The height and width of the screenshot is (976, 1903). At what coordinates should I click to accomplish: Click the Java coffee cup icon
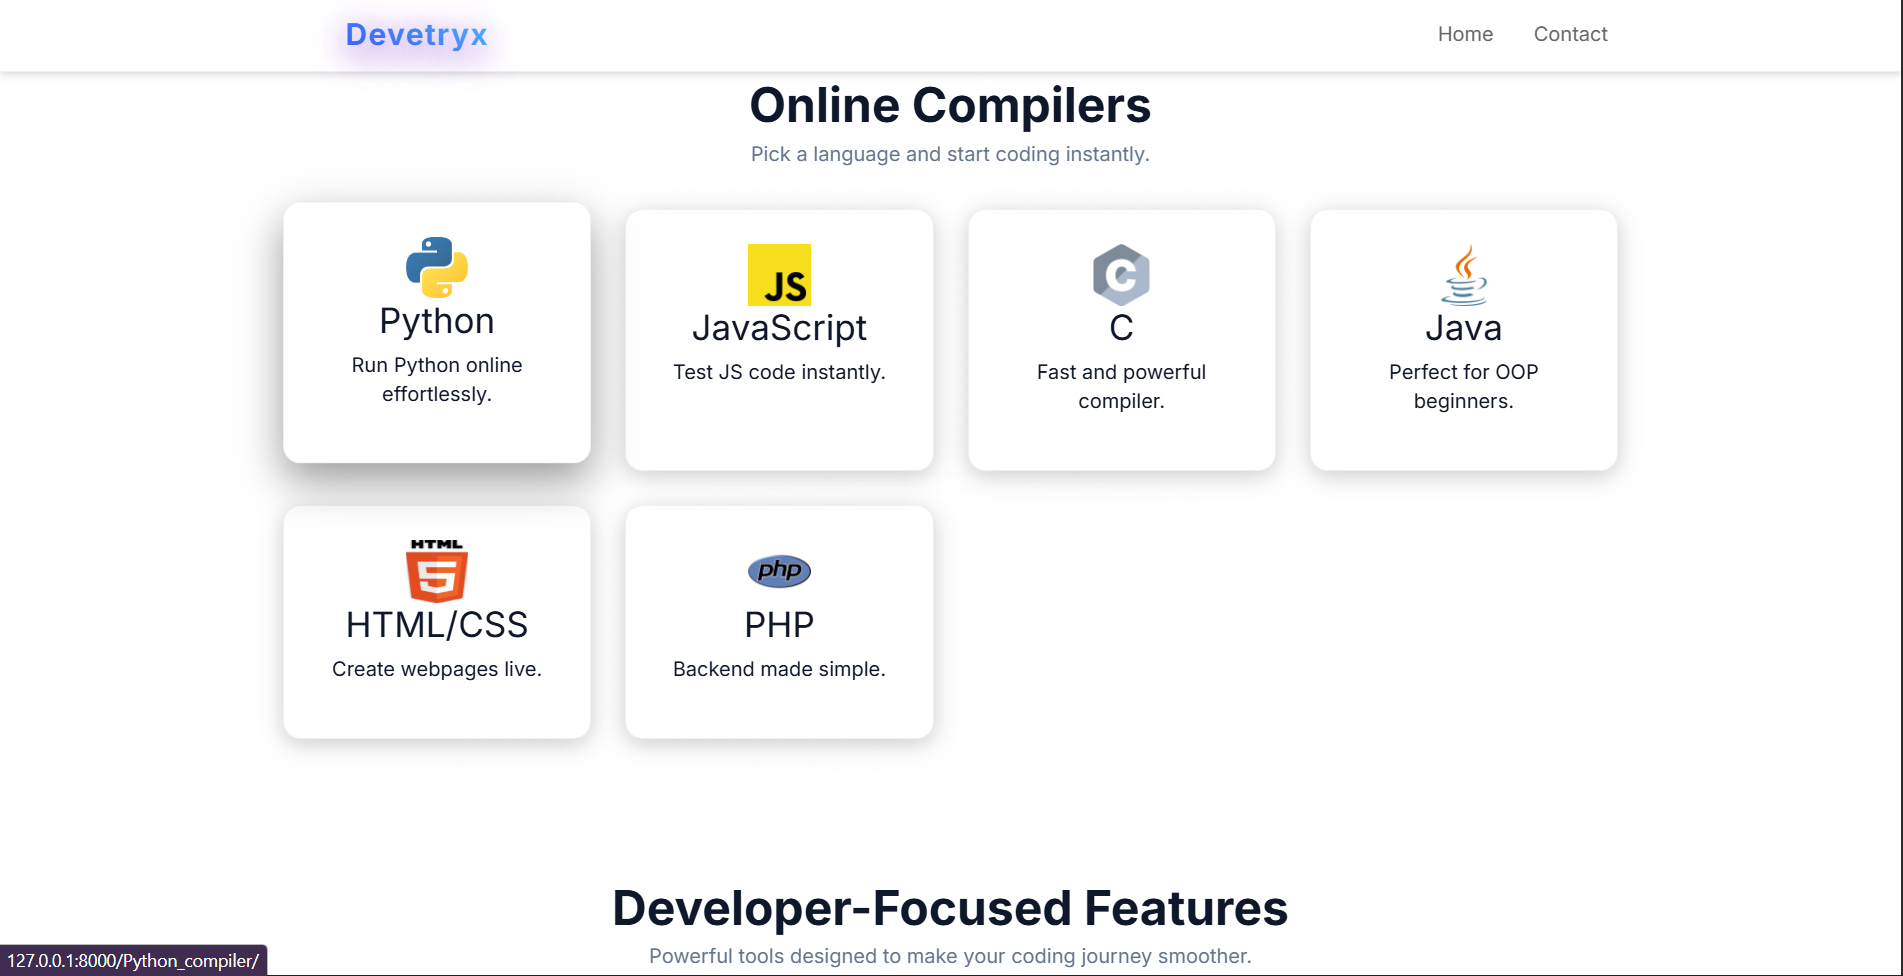click(x=1464, y=275)
